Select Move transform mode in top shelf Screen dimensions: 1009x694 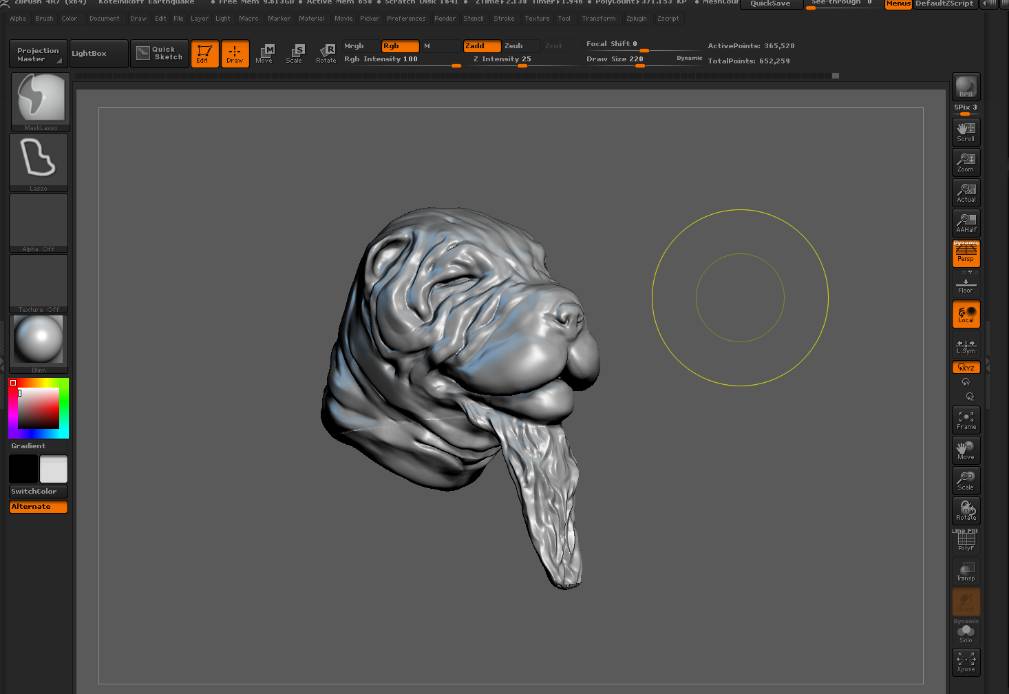pyautogui.click(x=265, y=53)
